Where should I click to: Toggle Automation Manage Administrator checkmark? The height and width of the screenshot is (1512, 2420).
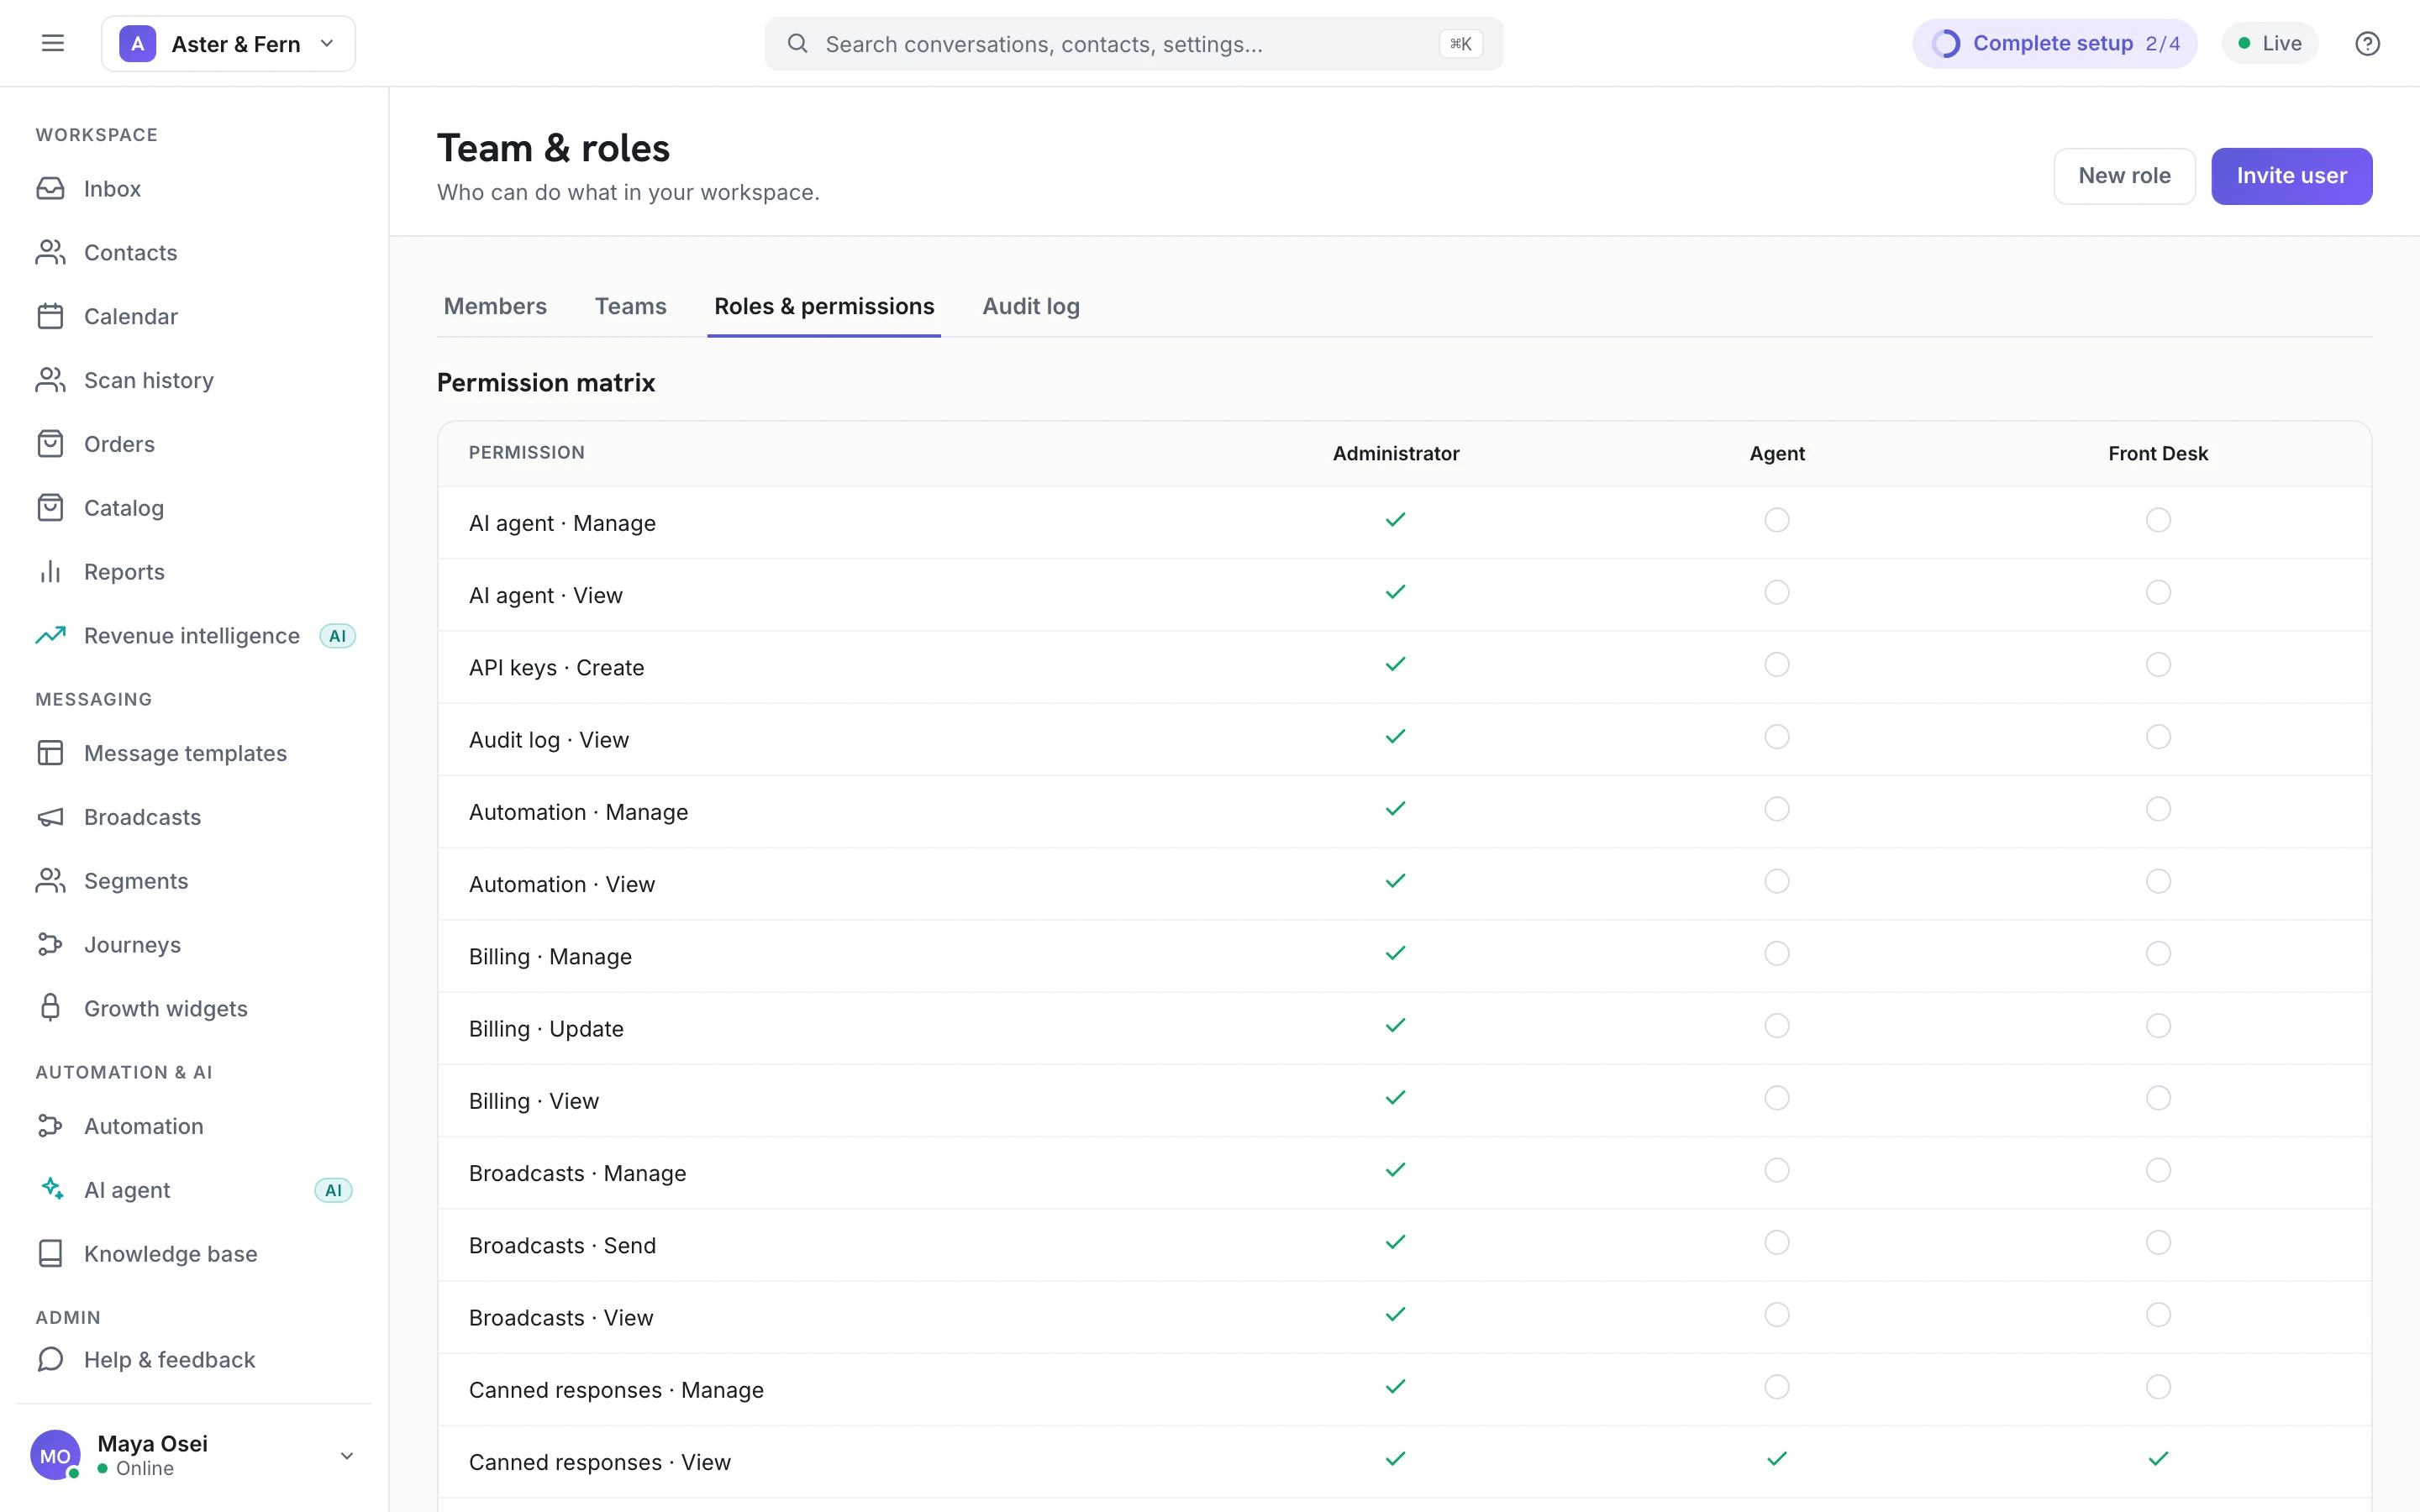[1396, 809]
